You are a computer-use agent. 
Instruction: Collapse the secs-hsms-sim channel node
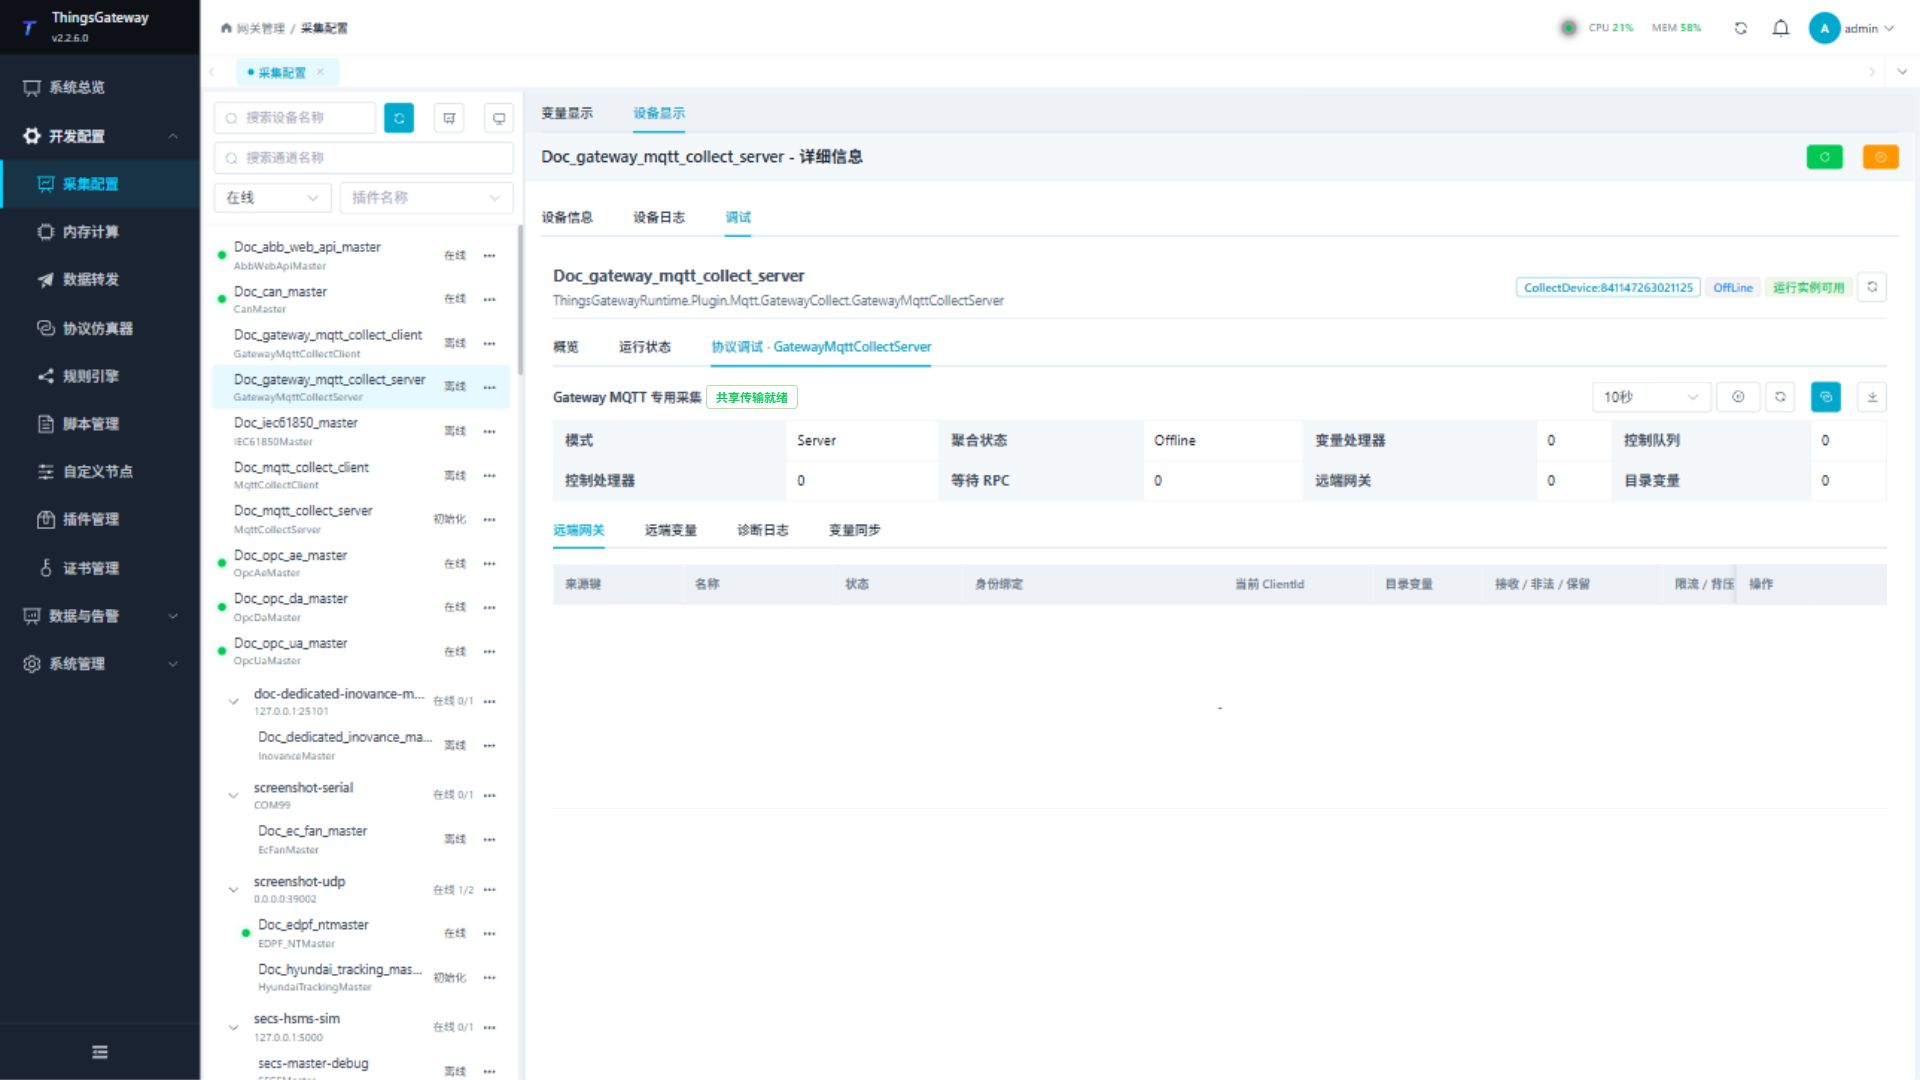[233, 1027]
